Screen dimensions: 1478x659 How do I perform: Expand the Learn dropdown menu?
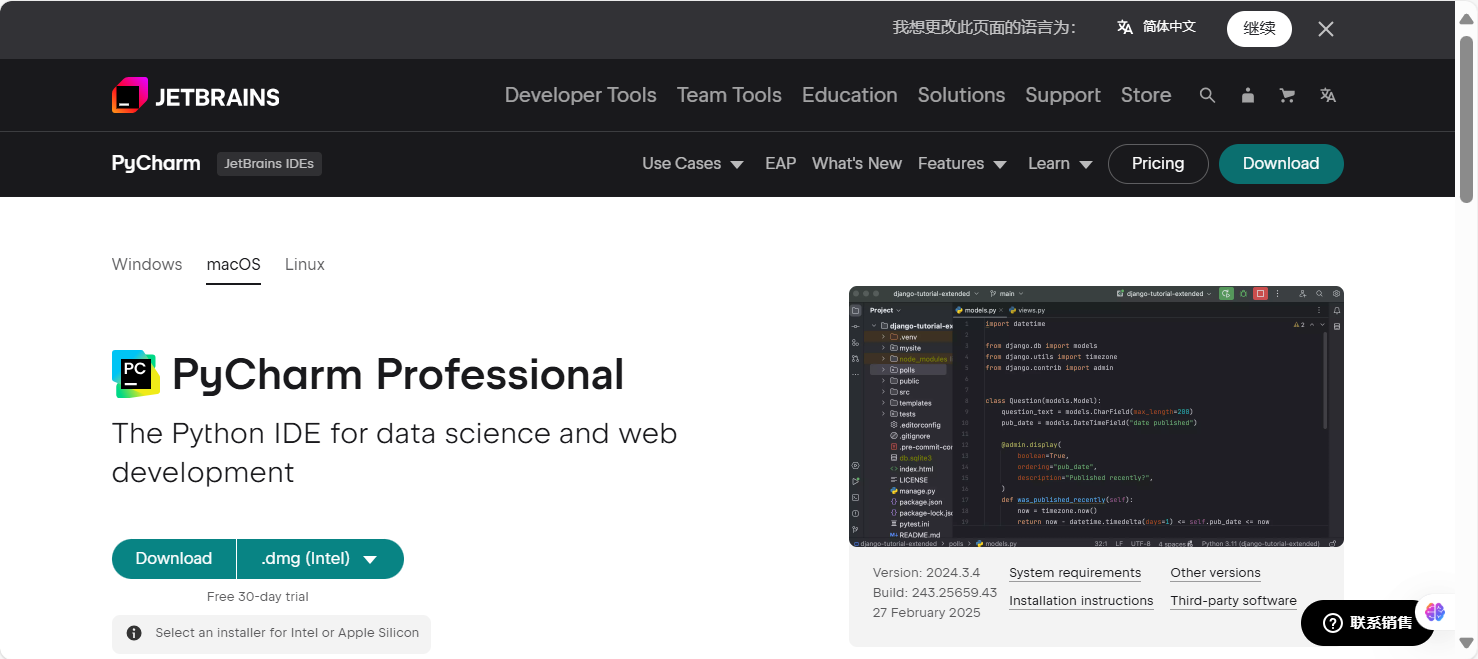[x=1059, y=164]
